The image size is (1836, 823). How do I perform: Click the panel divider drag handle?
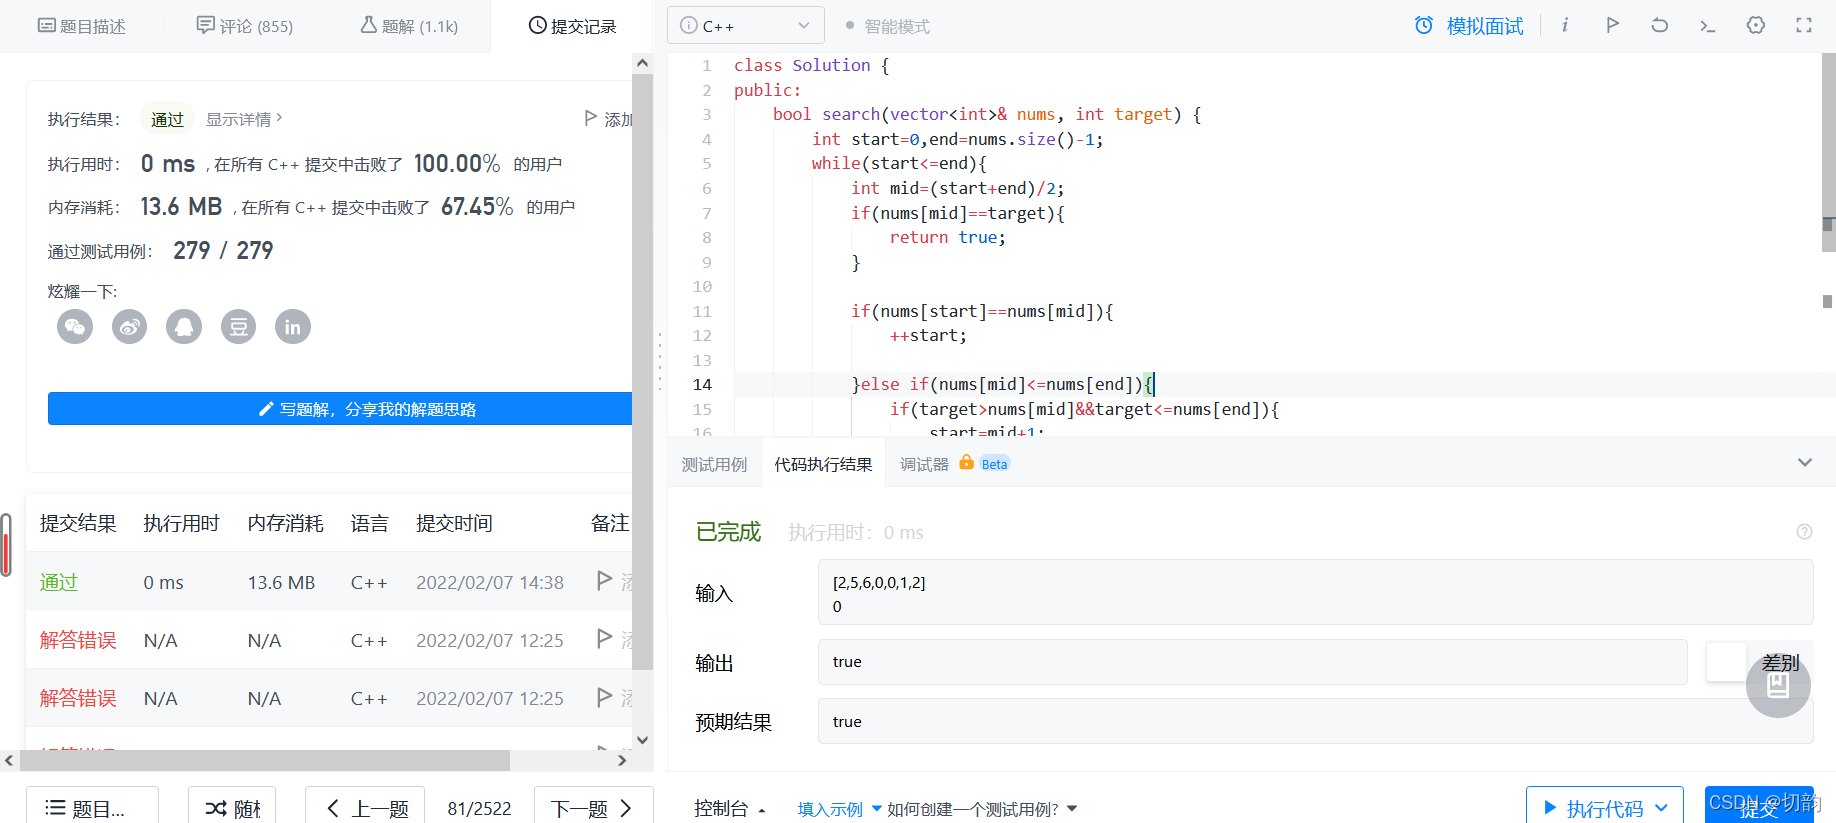click(x=660, y=361)
